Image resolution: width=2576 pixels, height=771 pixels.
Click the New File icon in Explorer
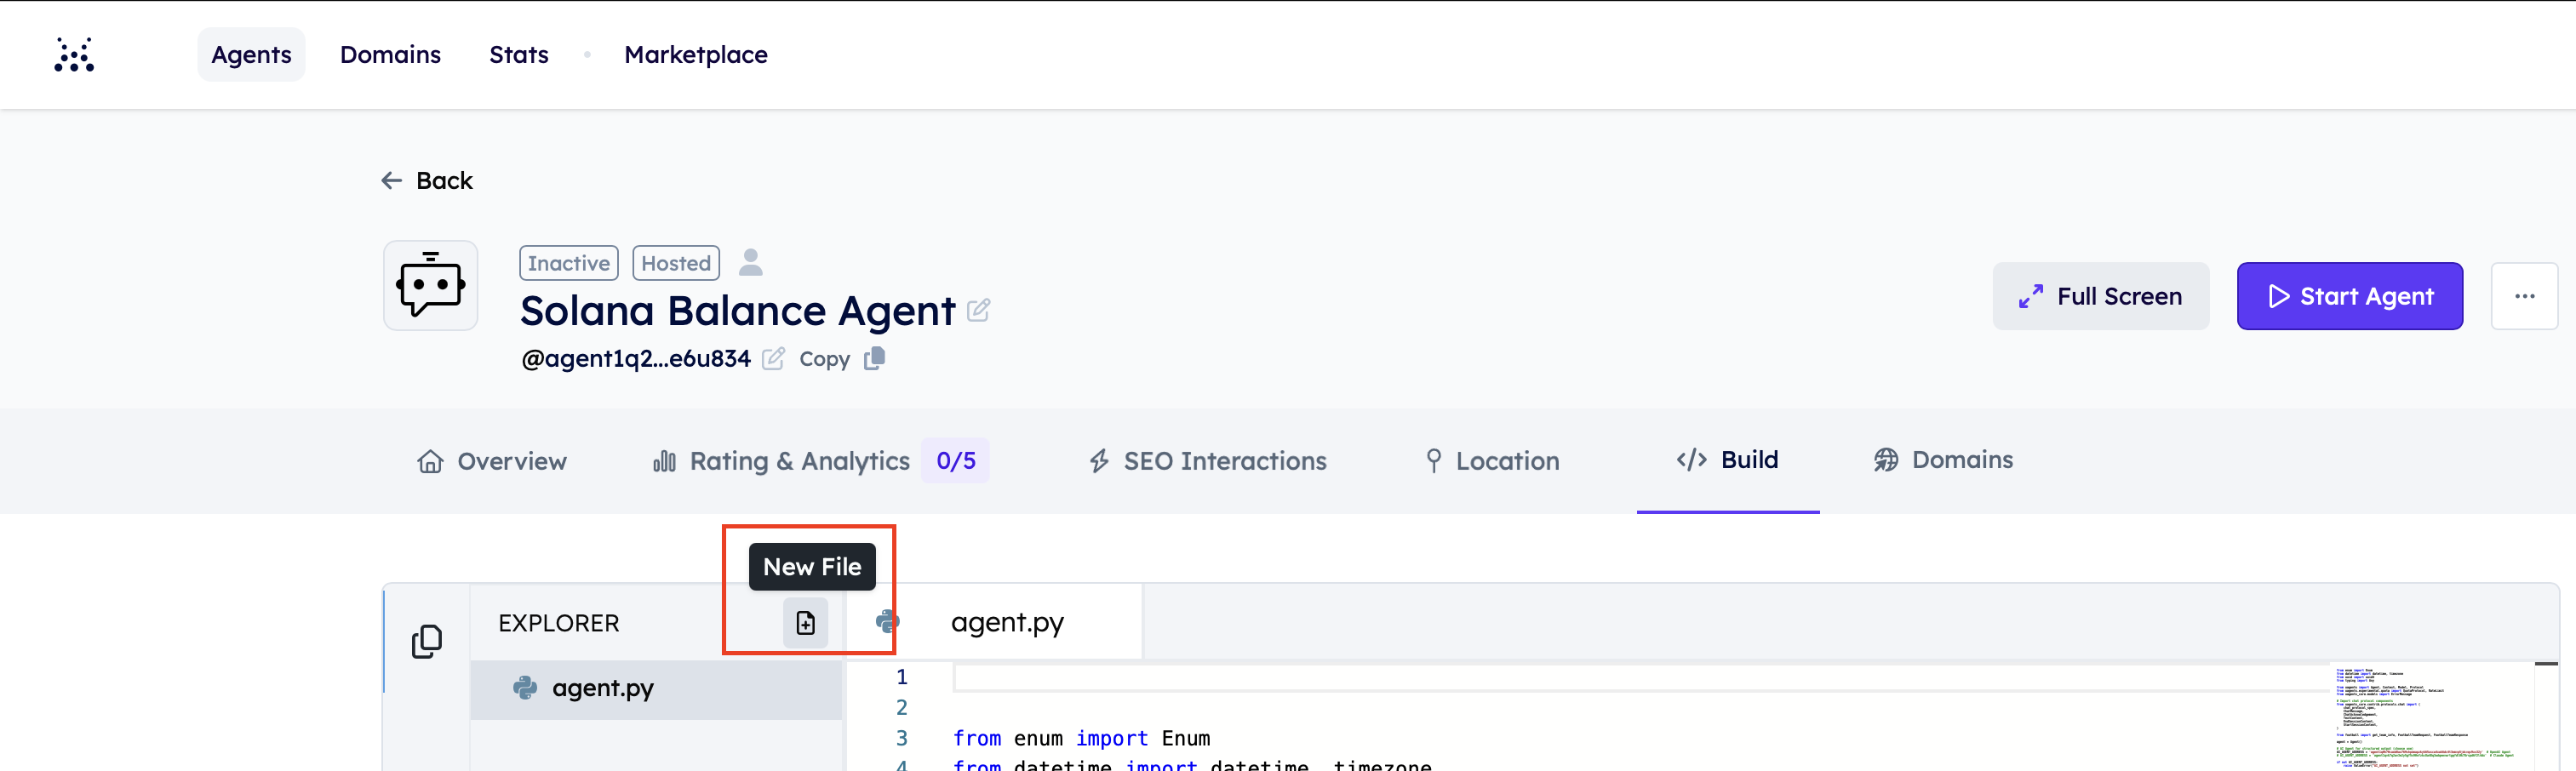point(805,623)
